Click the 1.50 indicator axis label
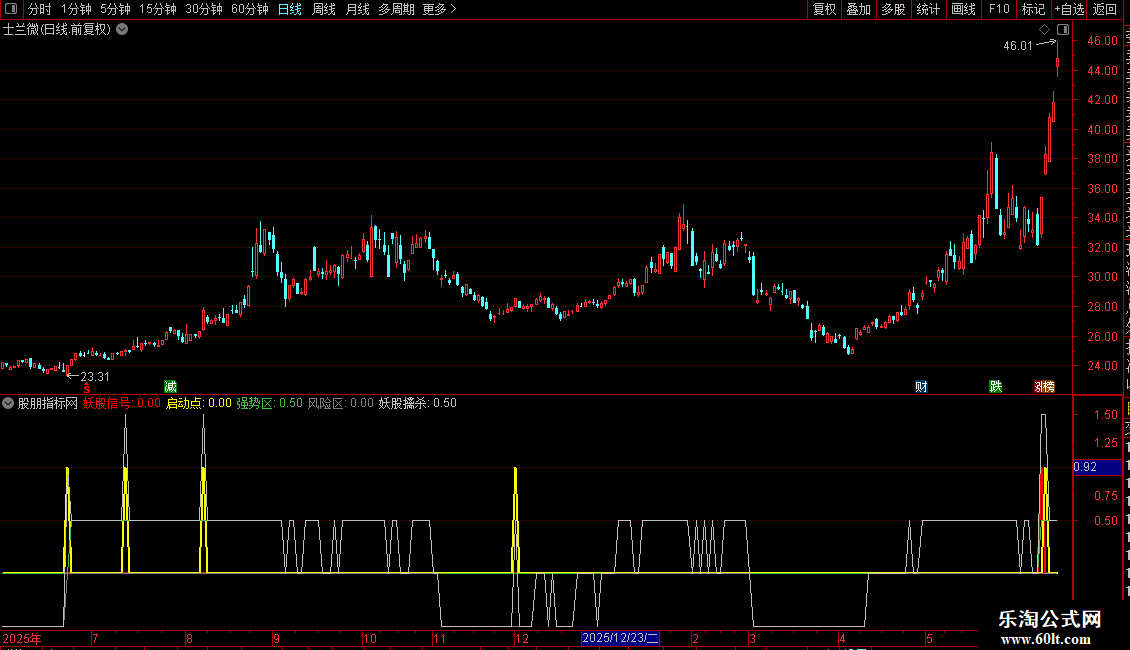The height and width of the screenshot is (650, 1130). 1106,414
